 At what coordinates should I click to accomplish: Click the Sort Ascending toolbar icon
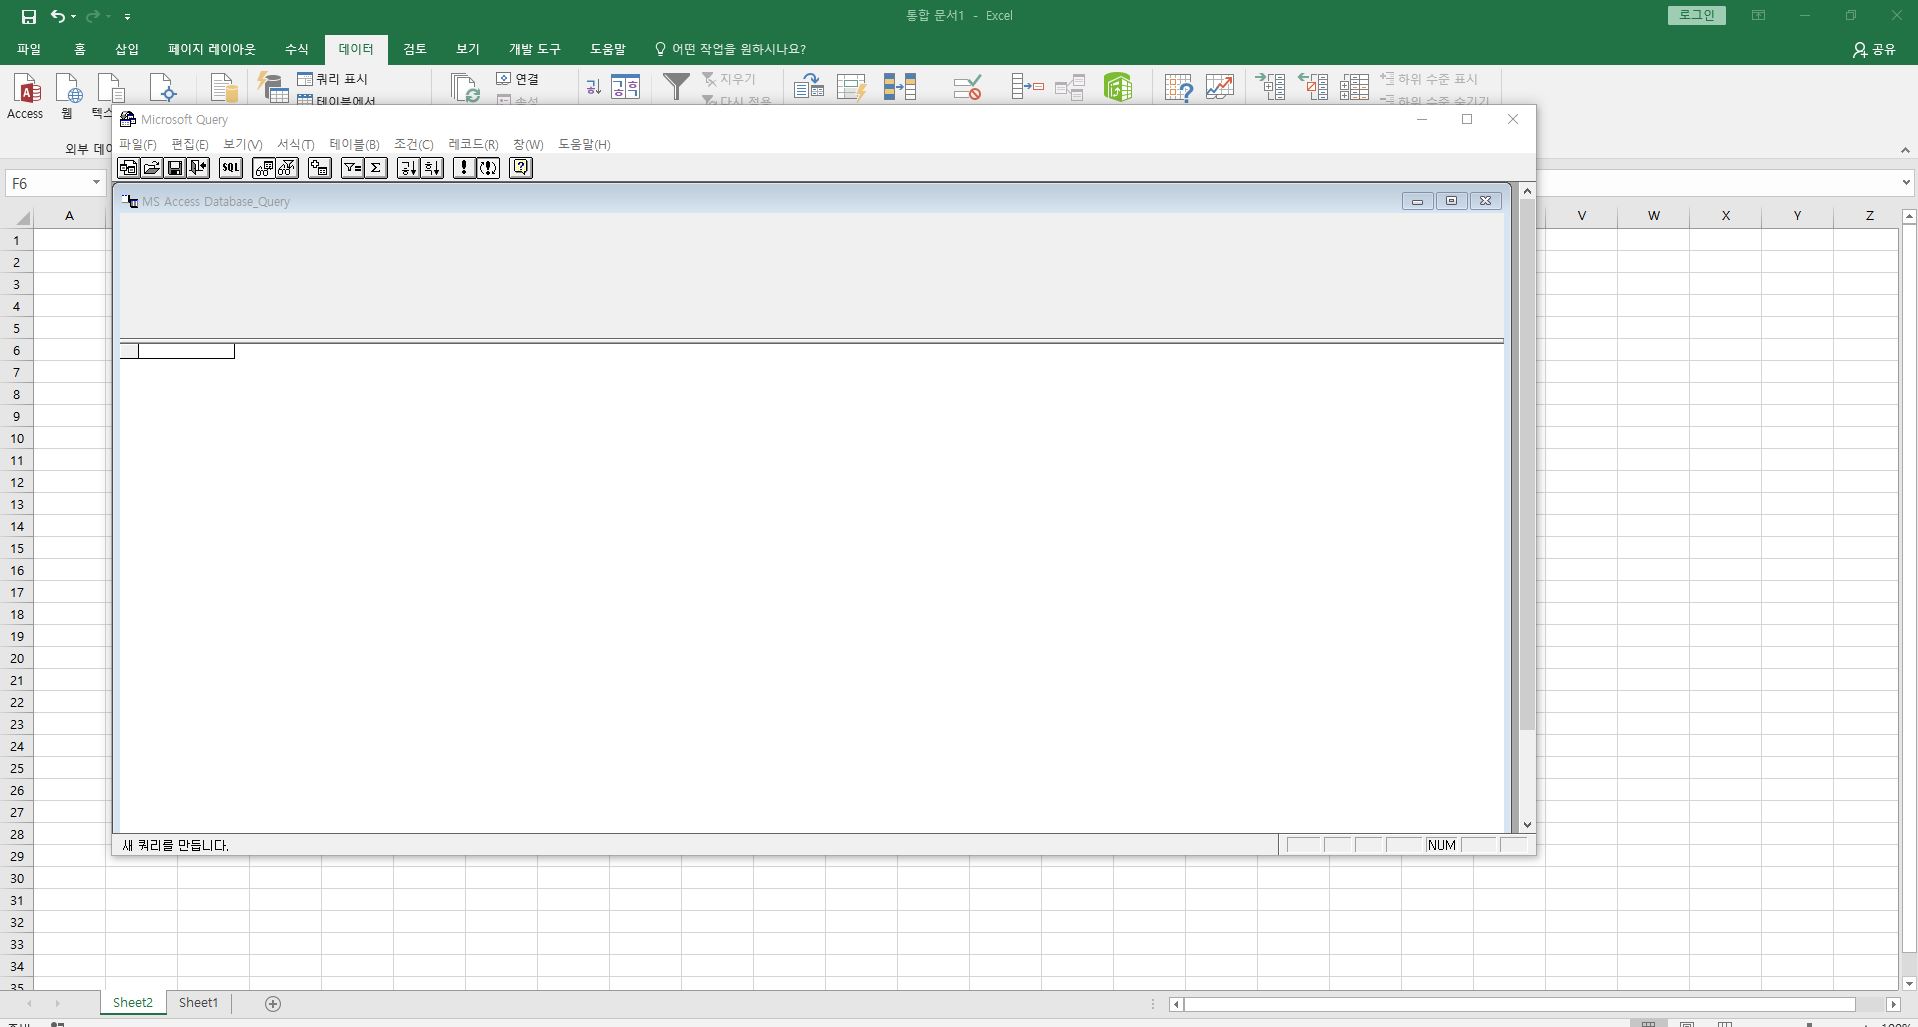[x=408, y=168]
